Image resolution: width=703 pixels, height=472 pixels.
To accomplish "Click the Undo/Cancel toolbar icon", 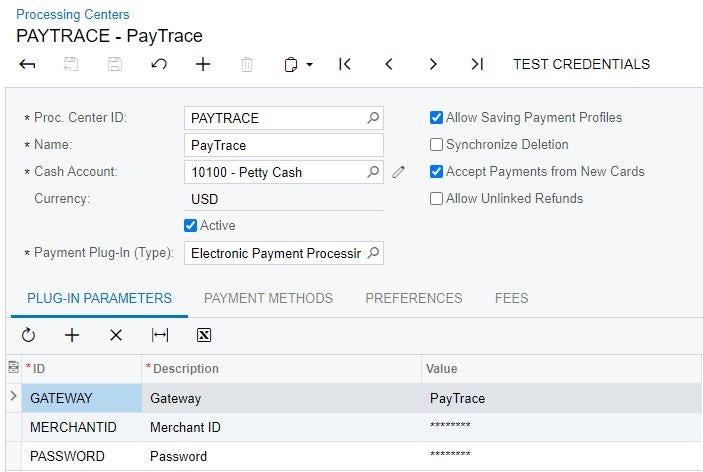I will pyautogui.click(x=159, y=65).
